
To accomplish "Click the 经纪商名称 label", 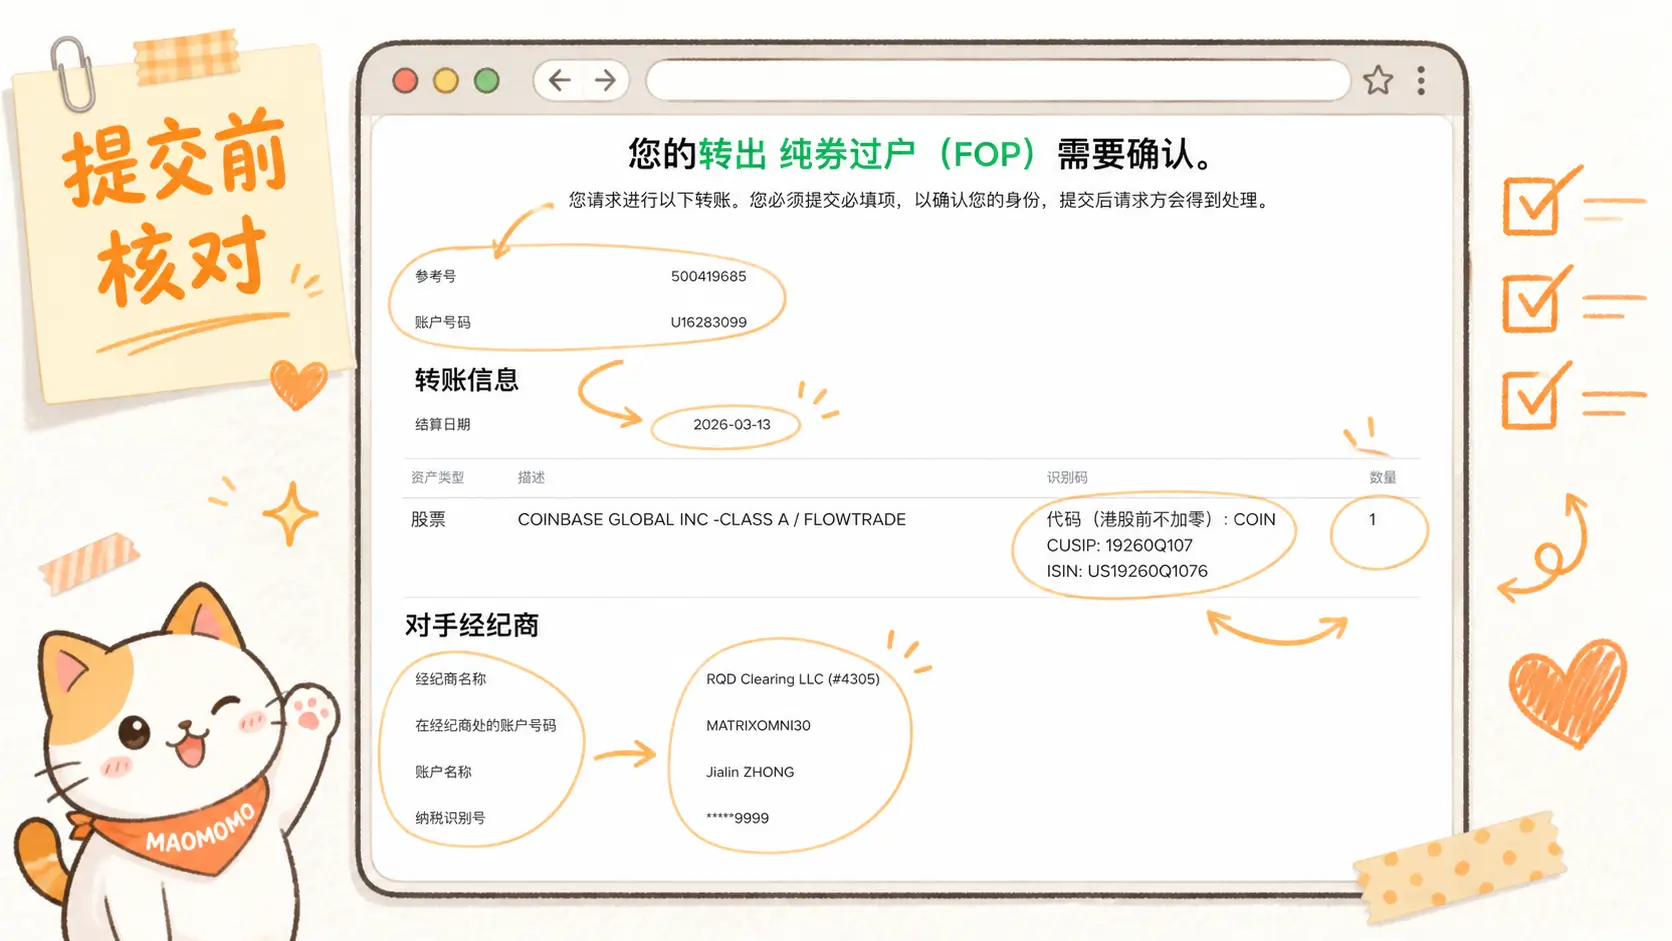I will pos(450,679).
